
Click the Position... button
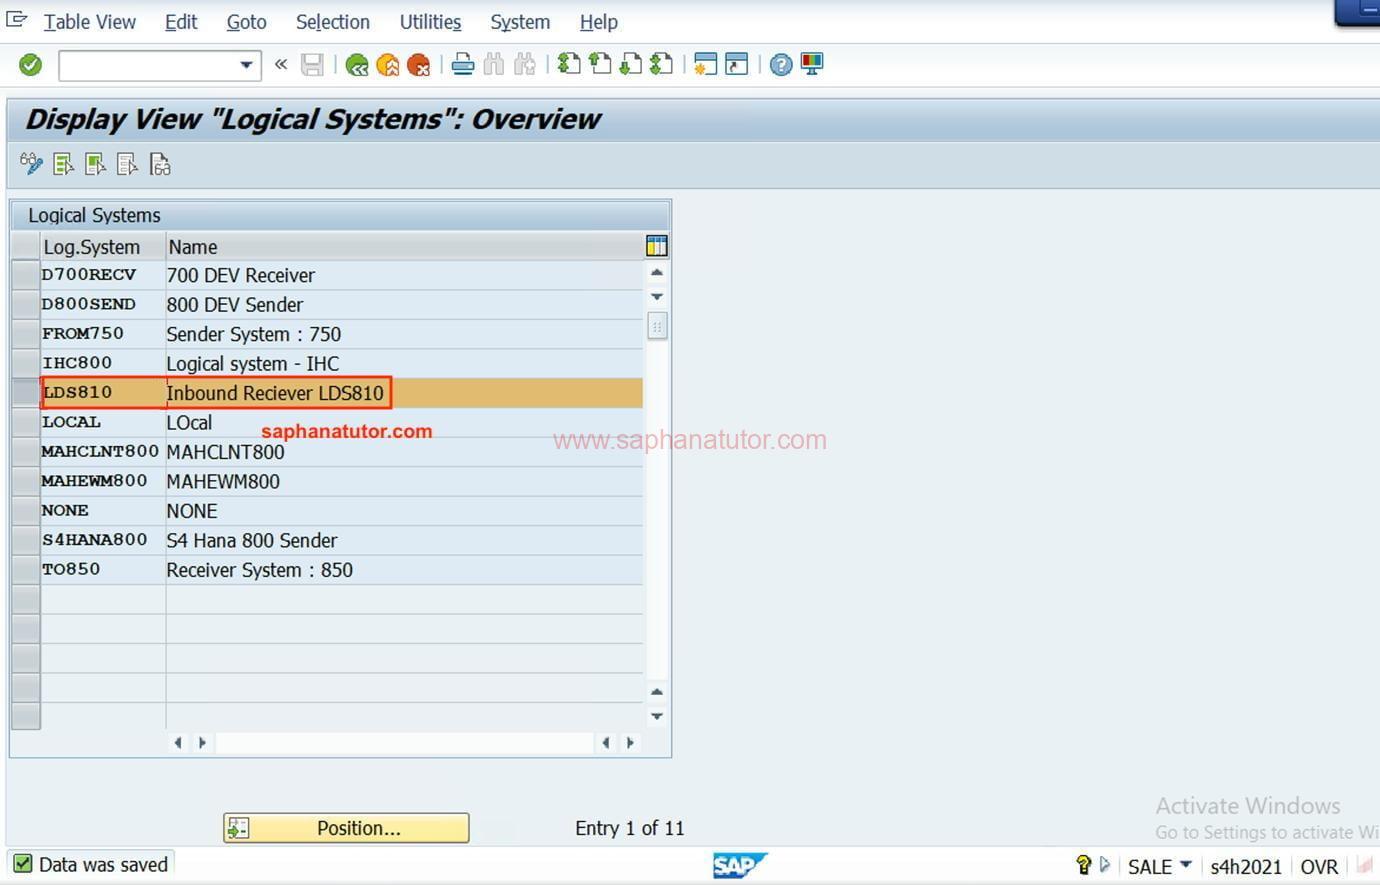tap(346, 828)
